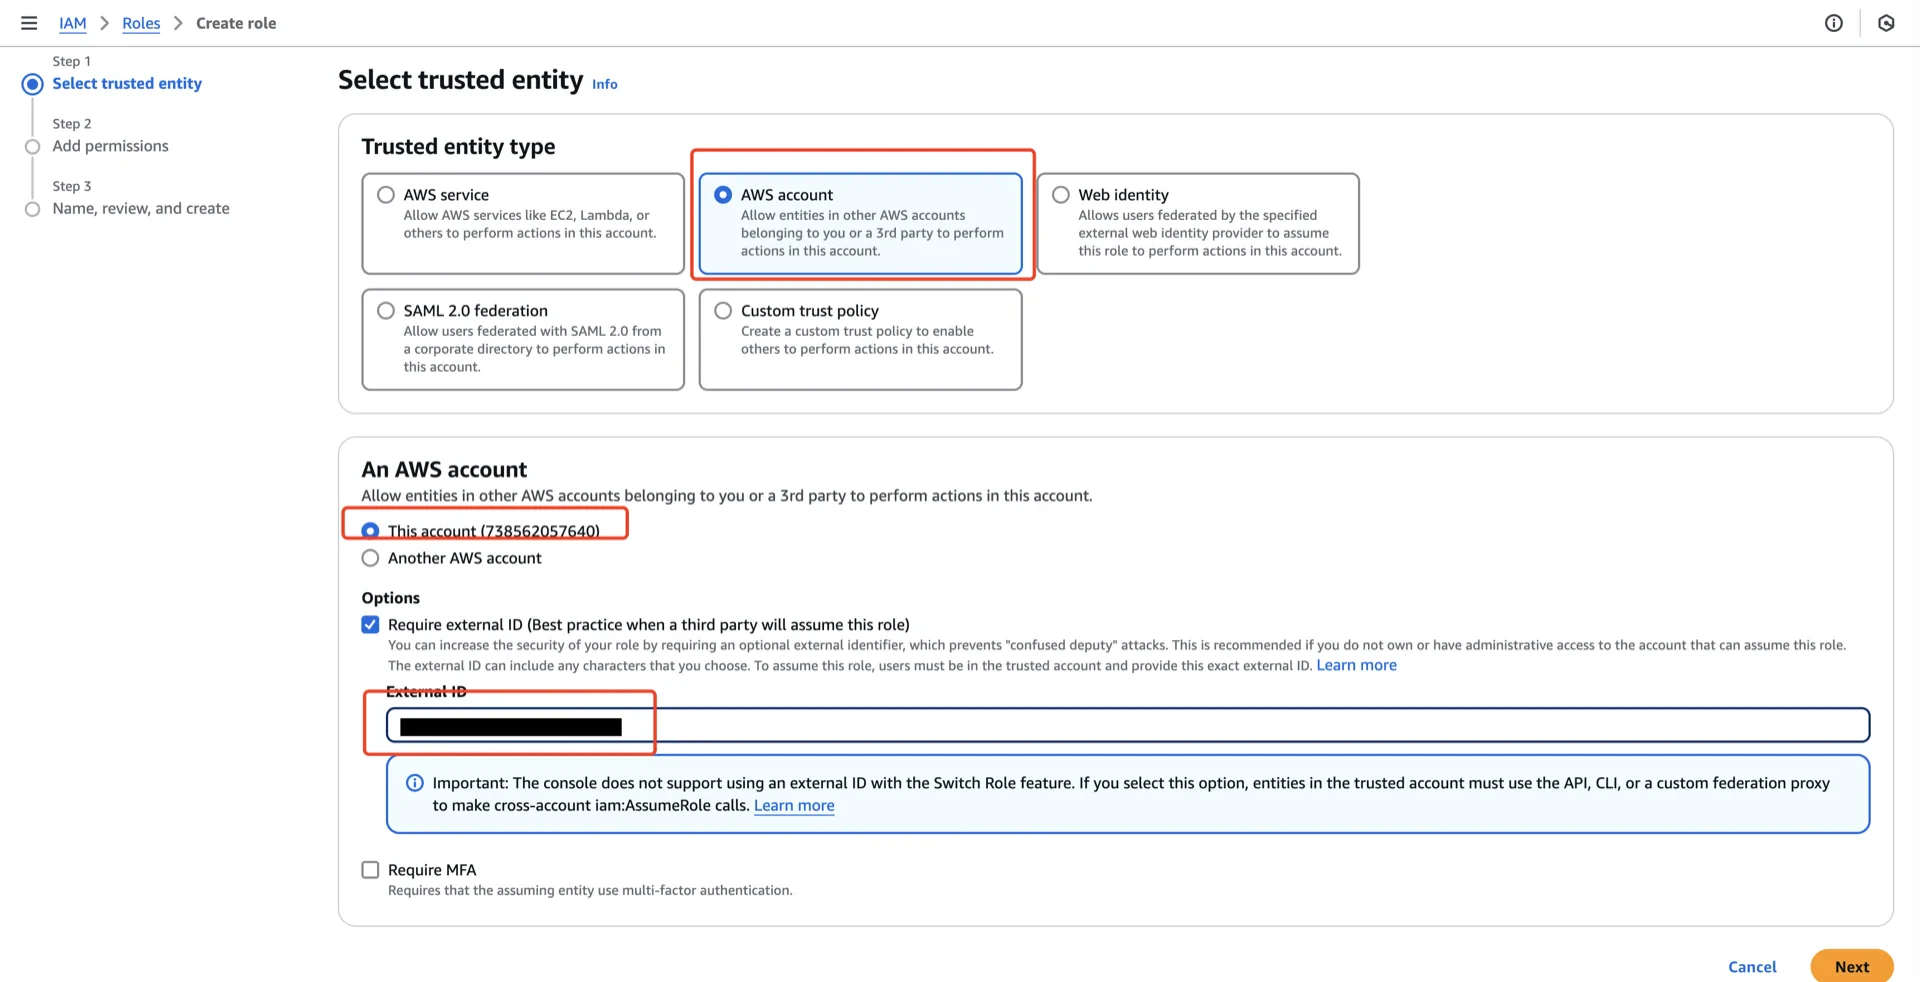
Task: Open Learn more link in Important notice
Action: point(794,805)
